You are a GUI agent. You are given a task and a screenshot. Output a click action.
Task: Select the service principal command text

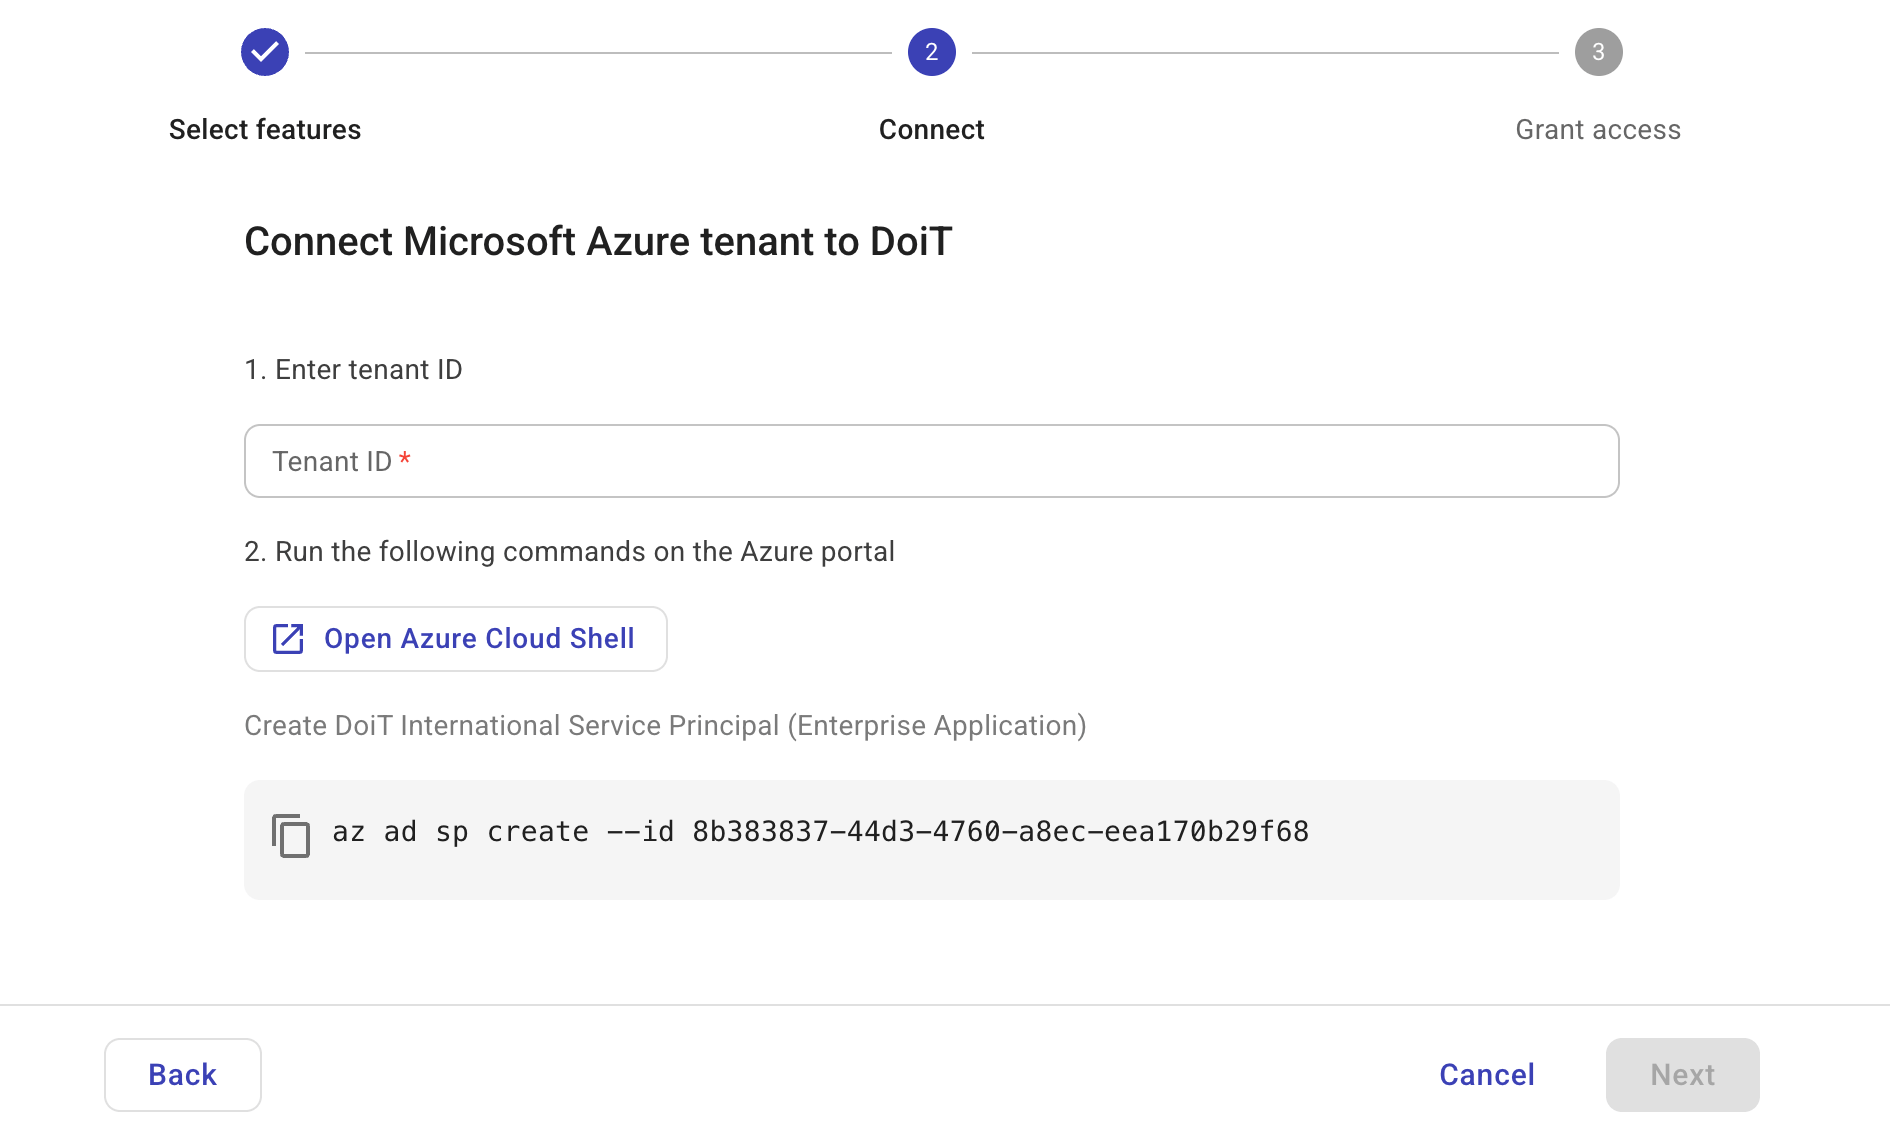point(820,831)
